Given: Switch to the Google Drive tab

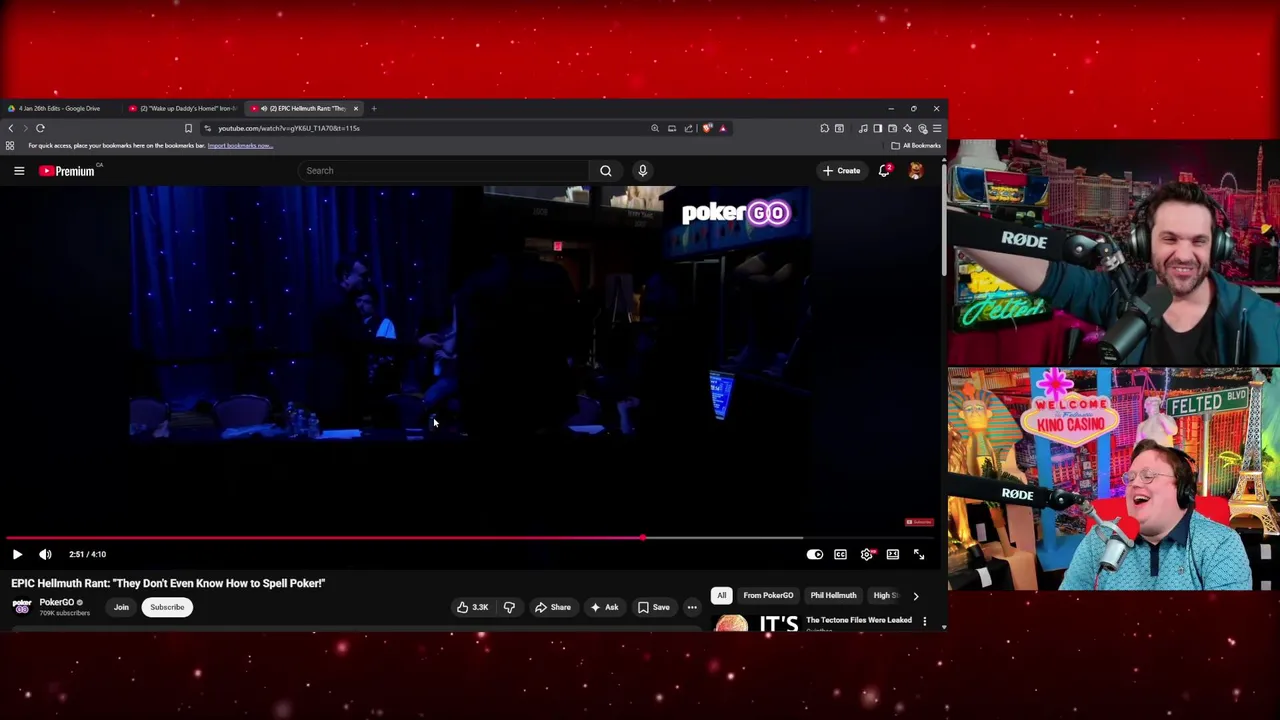Looking at the screenshot, I should pos(60,108).
